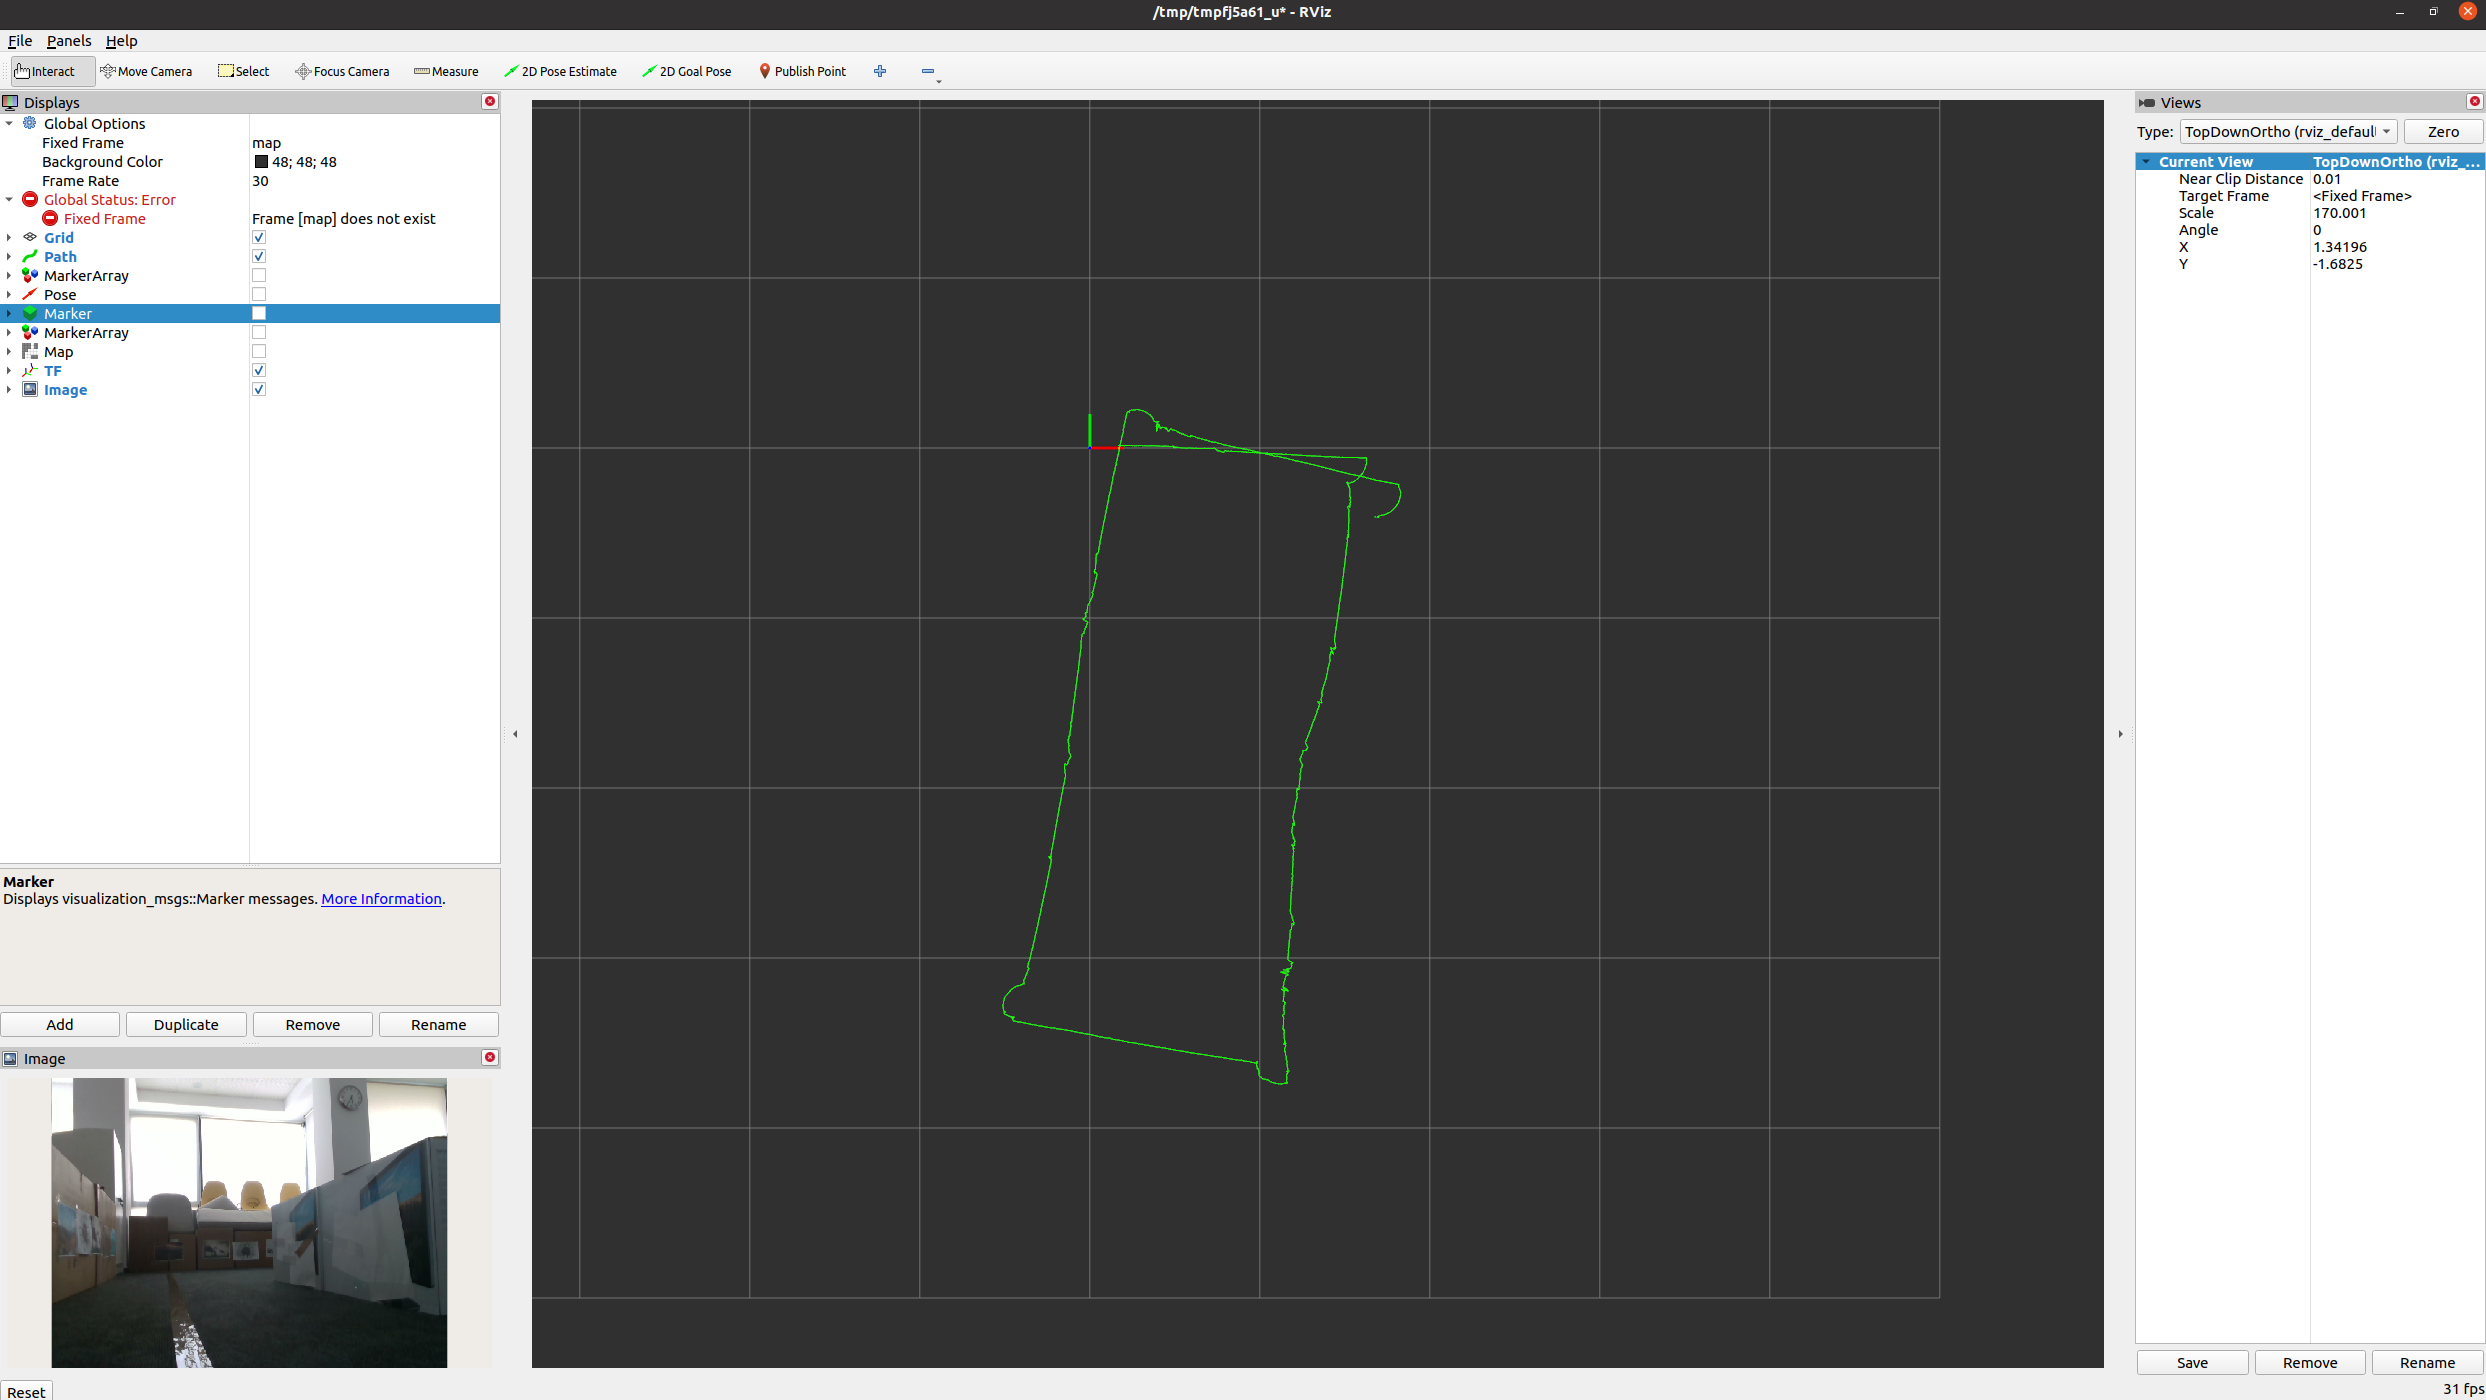Choose the Select tool
Image resolution: width=2486 pixels, height=1400 pixels.
pyautogui.click(x=243, y=71)
